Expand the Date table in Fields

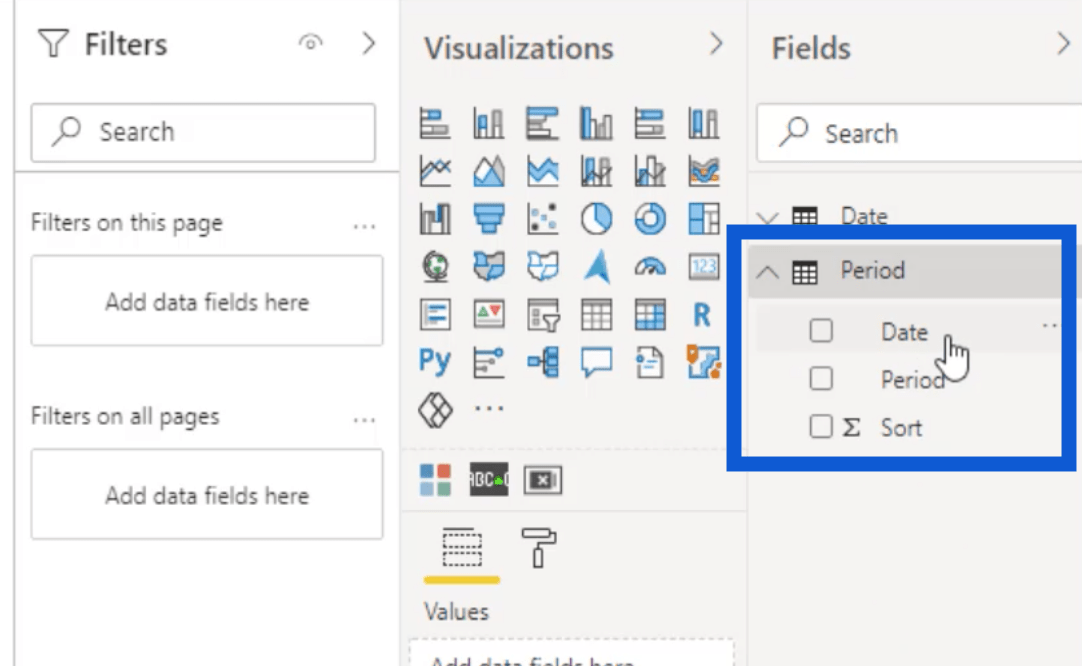click(768, 217)
